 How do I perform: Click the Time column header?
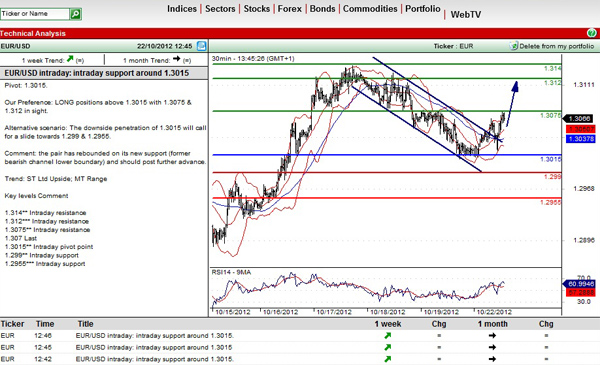click(45, 324)
